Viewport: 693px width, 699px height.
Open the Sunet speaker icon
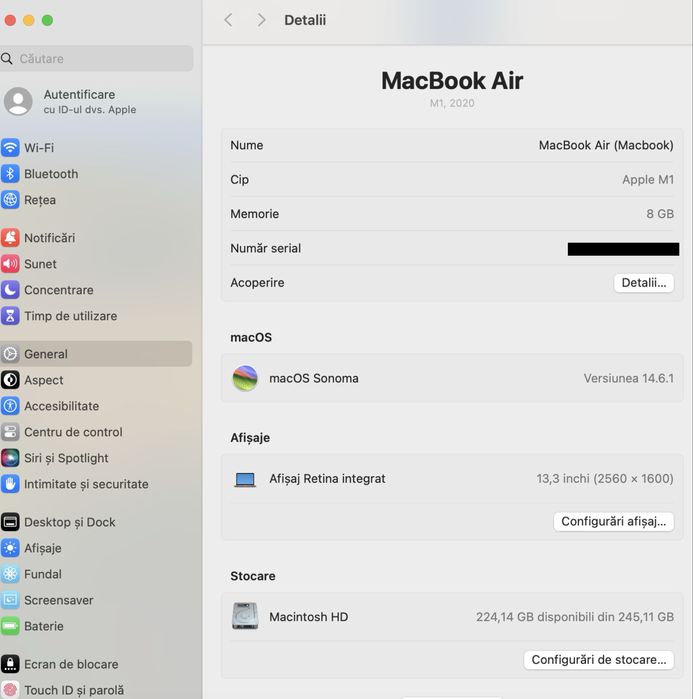(x=10, y=264)
